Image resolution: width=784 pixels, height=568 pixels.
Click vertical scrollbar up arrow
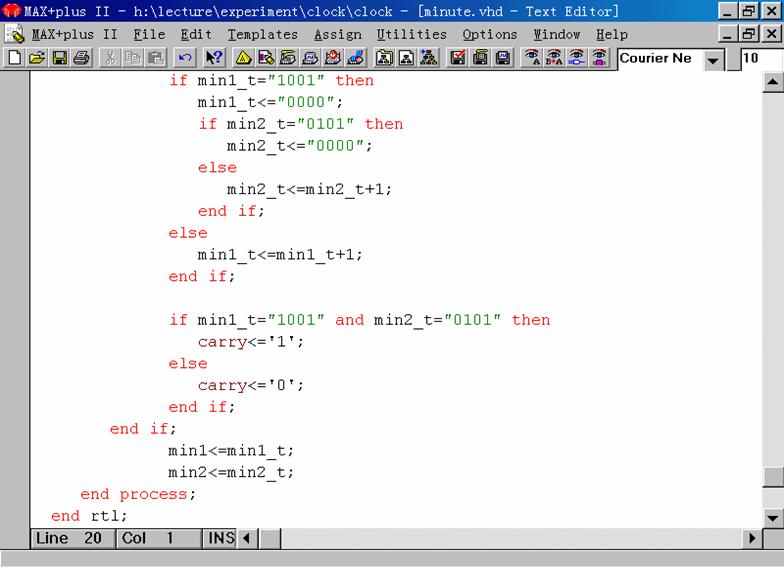pos(772,82)
